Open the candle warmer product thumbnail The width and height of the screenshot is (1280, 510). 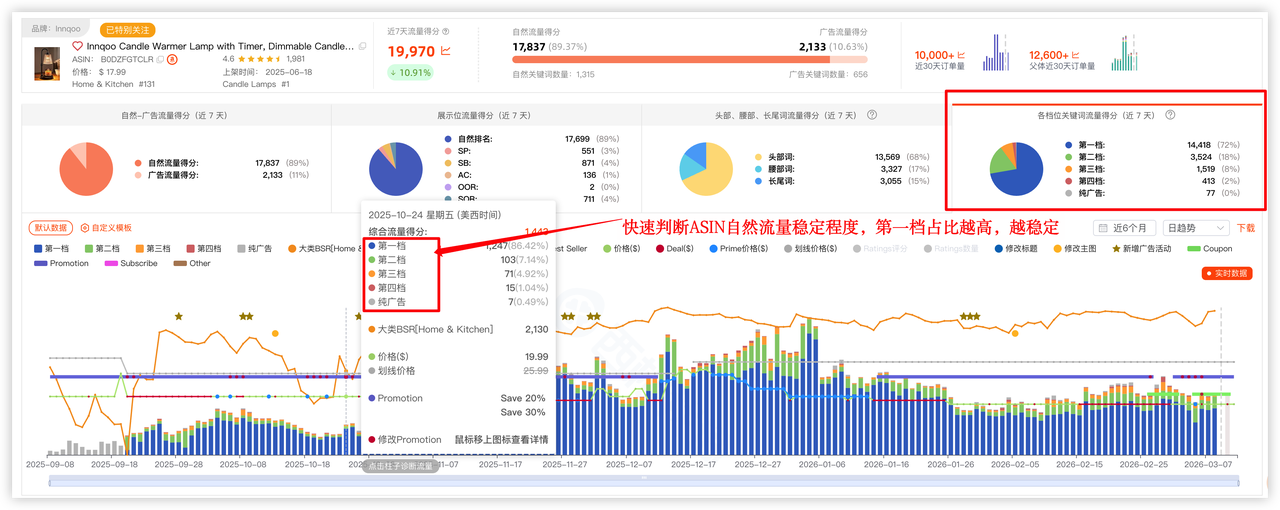tap(46, 65)
